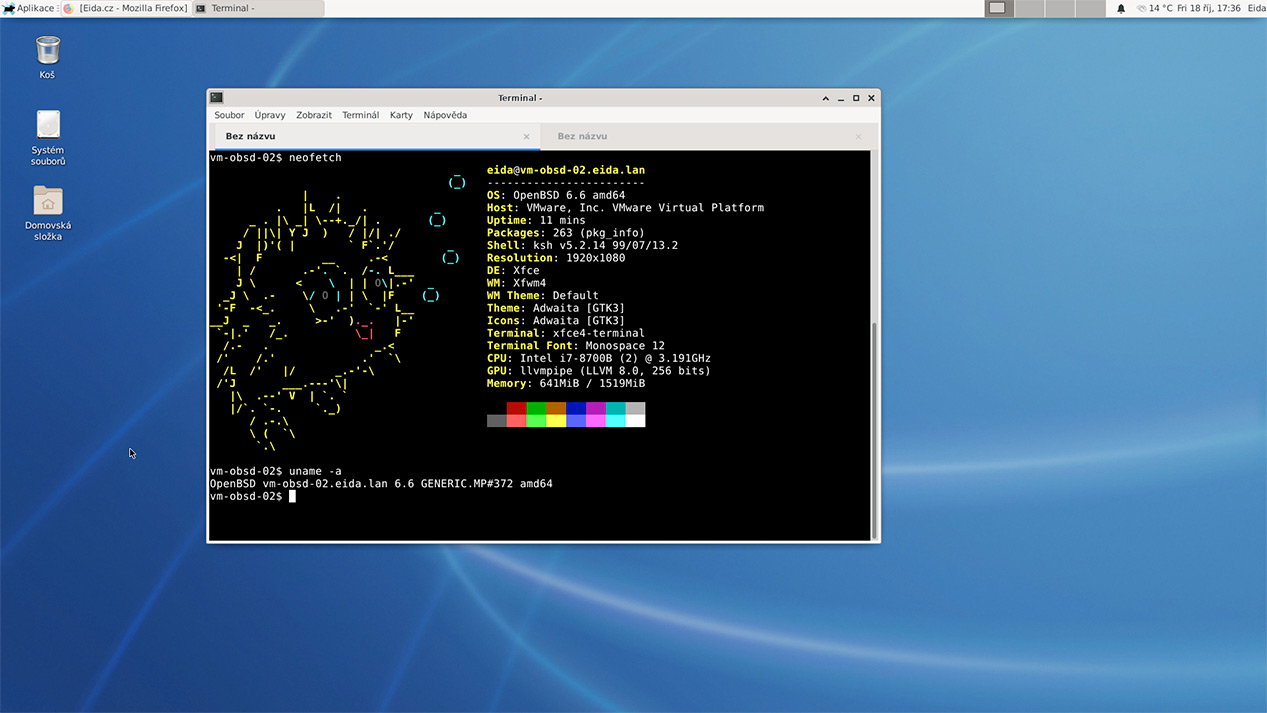Open the Aplikace menu in the panel

(29, 8)
